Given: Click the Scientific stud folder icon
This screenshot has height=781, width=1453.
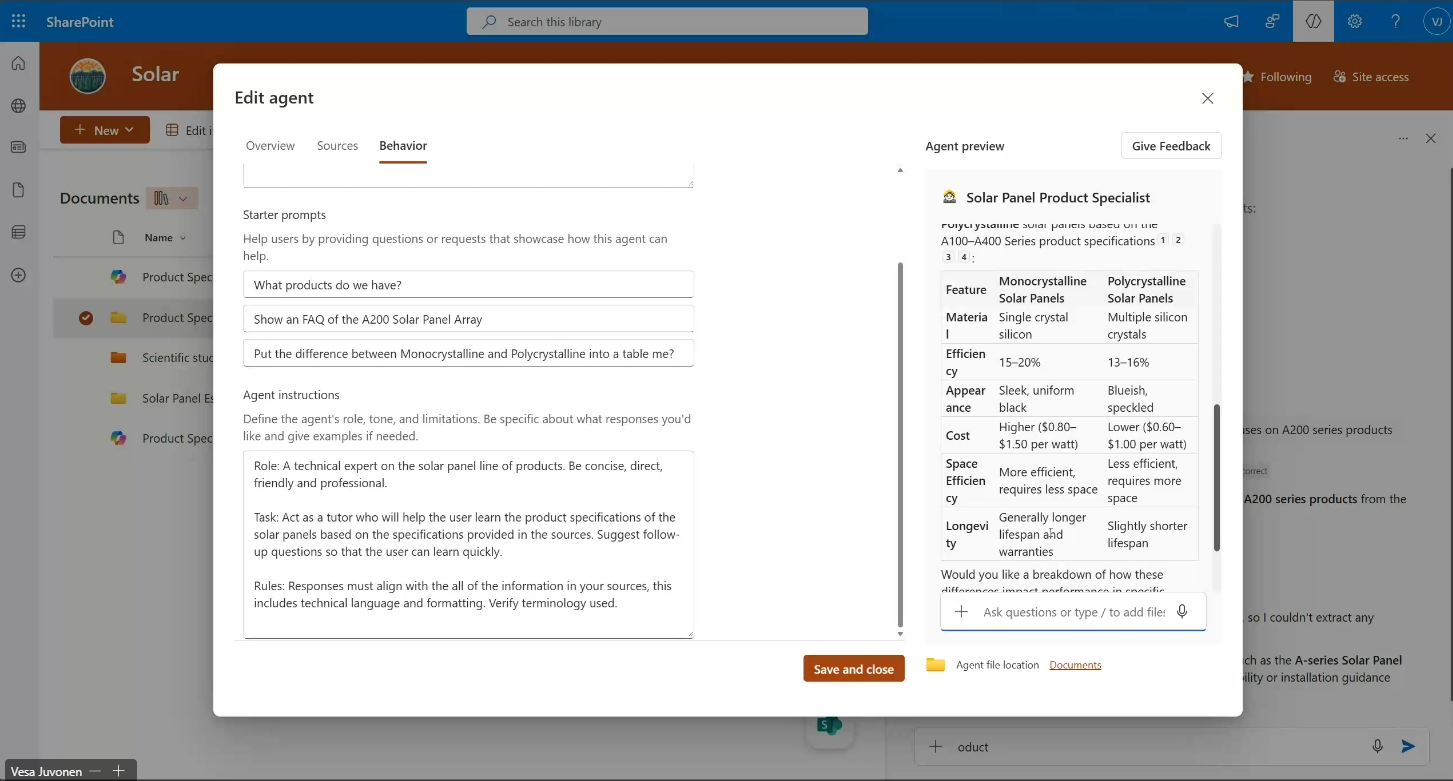Looking at the screenshot, I should 118,358.
